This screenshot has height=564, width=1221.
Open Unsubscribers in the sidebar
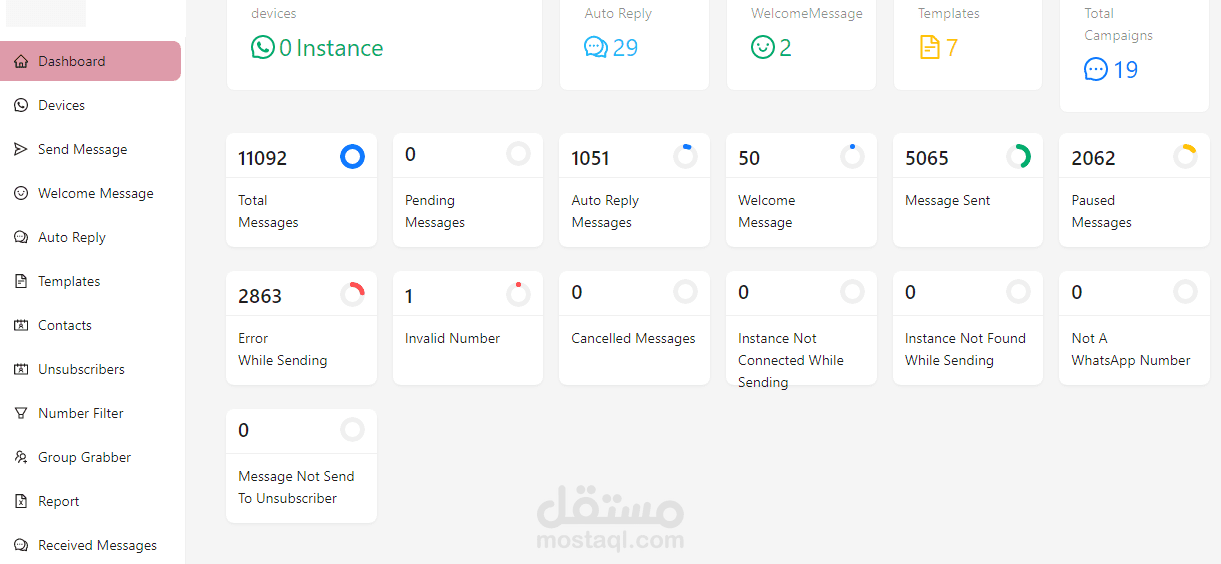coord(91,369)
